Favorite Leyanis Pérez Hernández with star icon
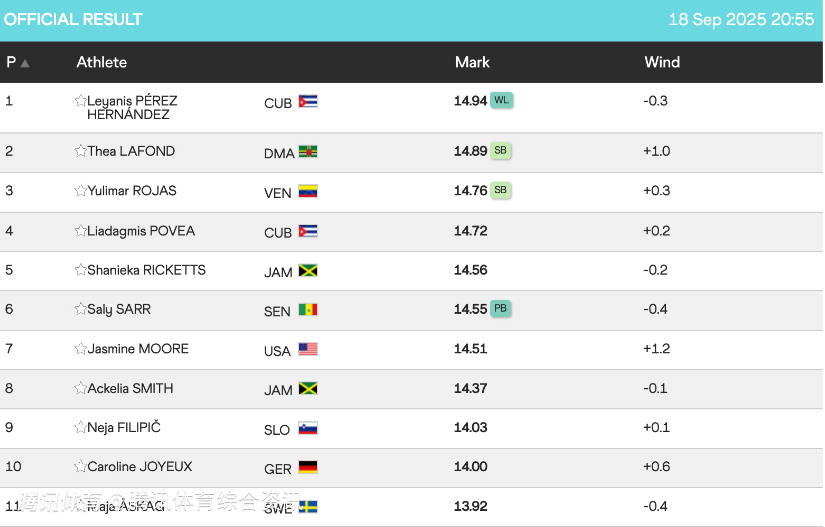 [x=80, y=101]
